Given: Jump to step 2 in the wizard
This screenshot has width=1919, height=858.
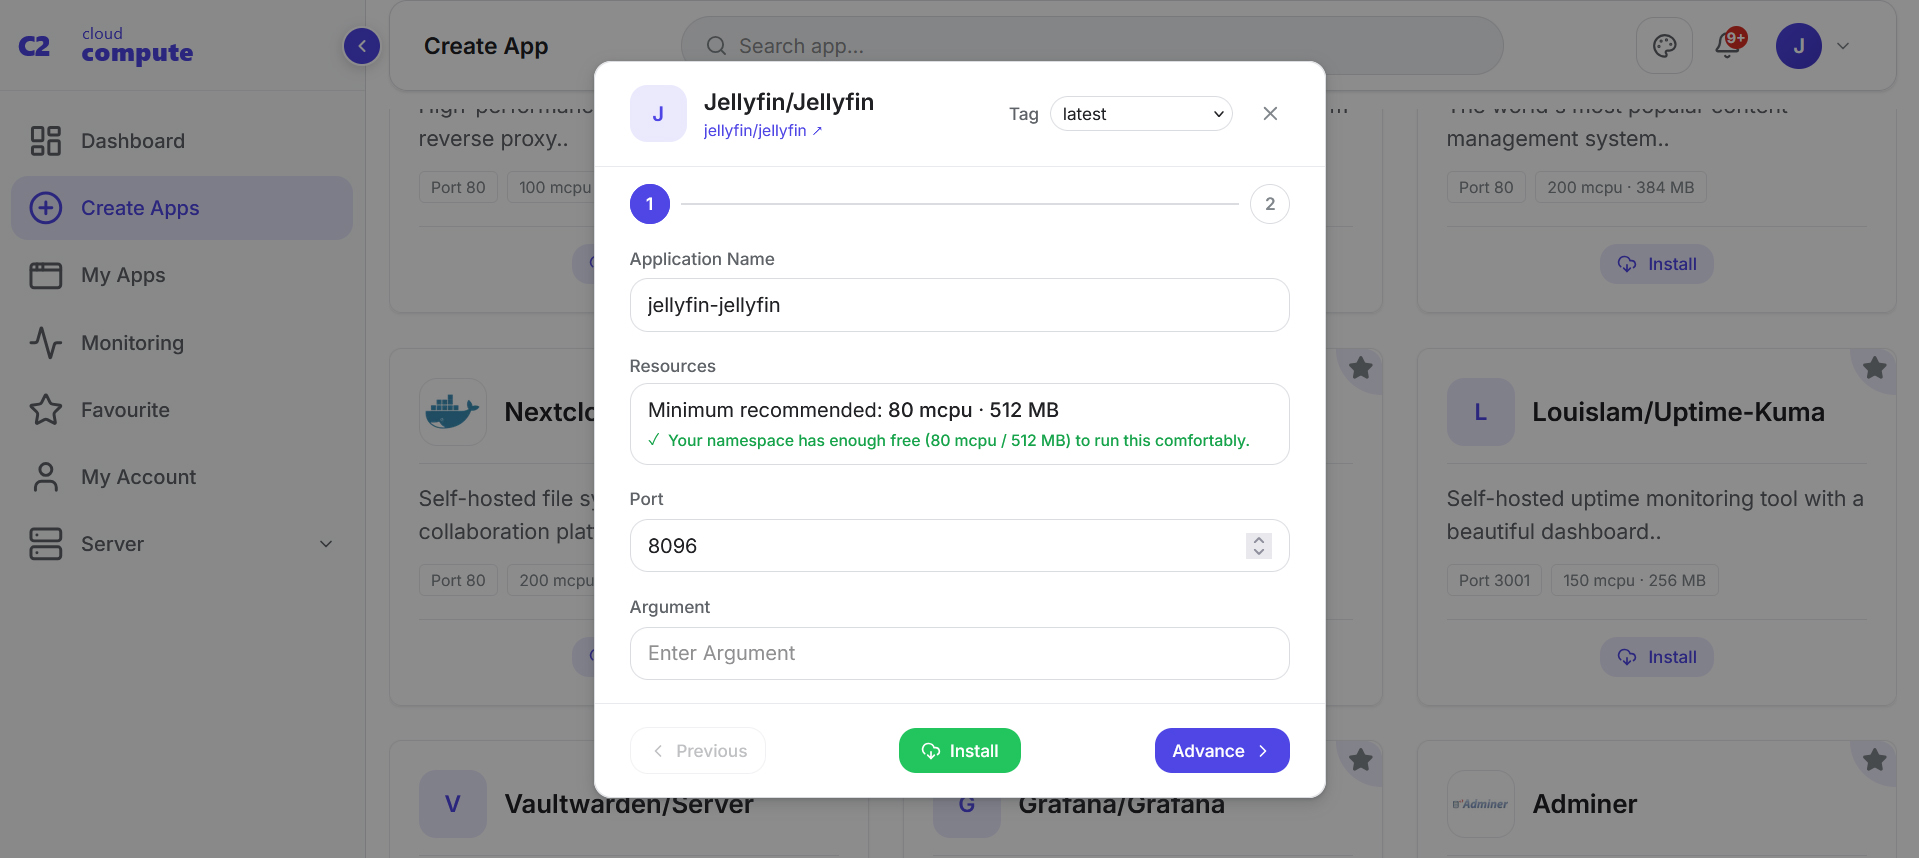Looking at the screenshot, I should (1270, 204).
